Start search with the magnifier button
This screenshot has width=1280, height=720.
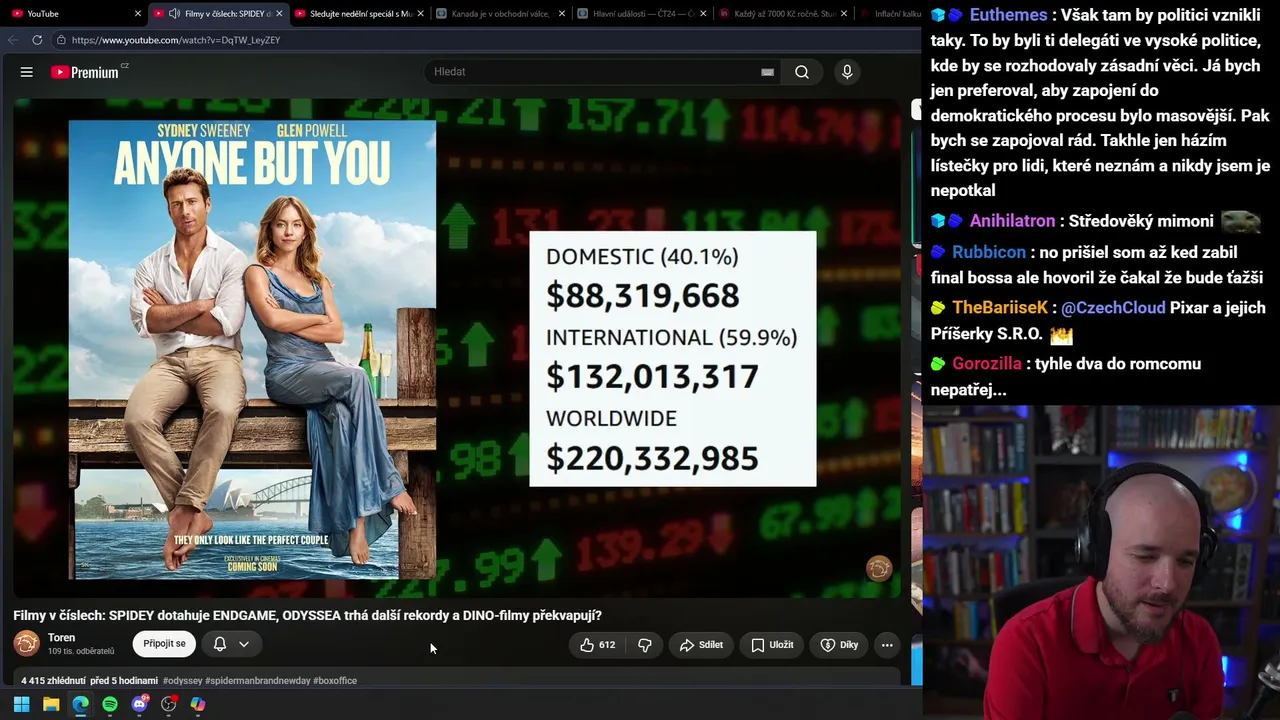[802, 72]
